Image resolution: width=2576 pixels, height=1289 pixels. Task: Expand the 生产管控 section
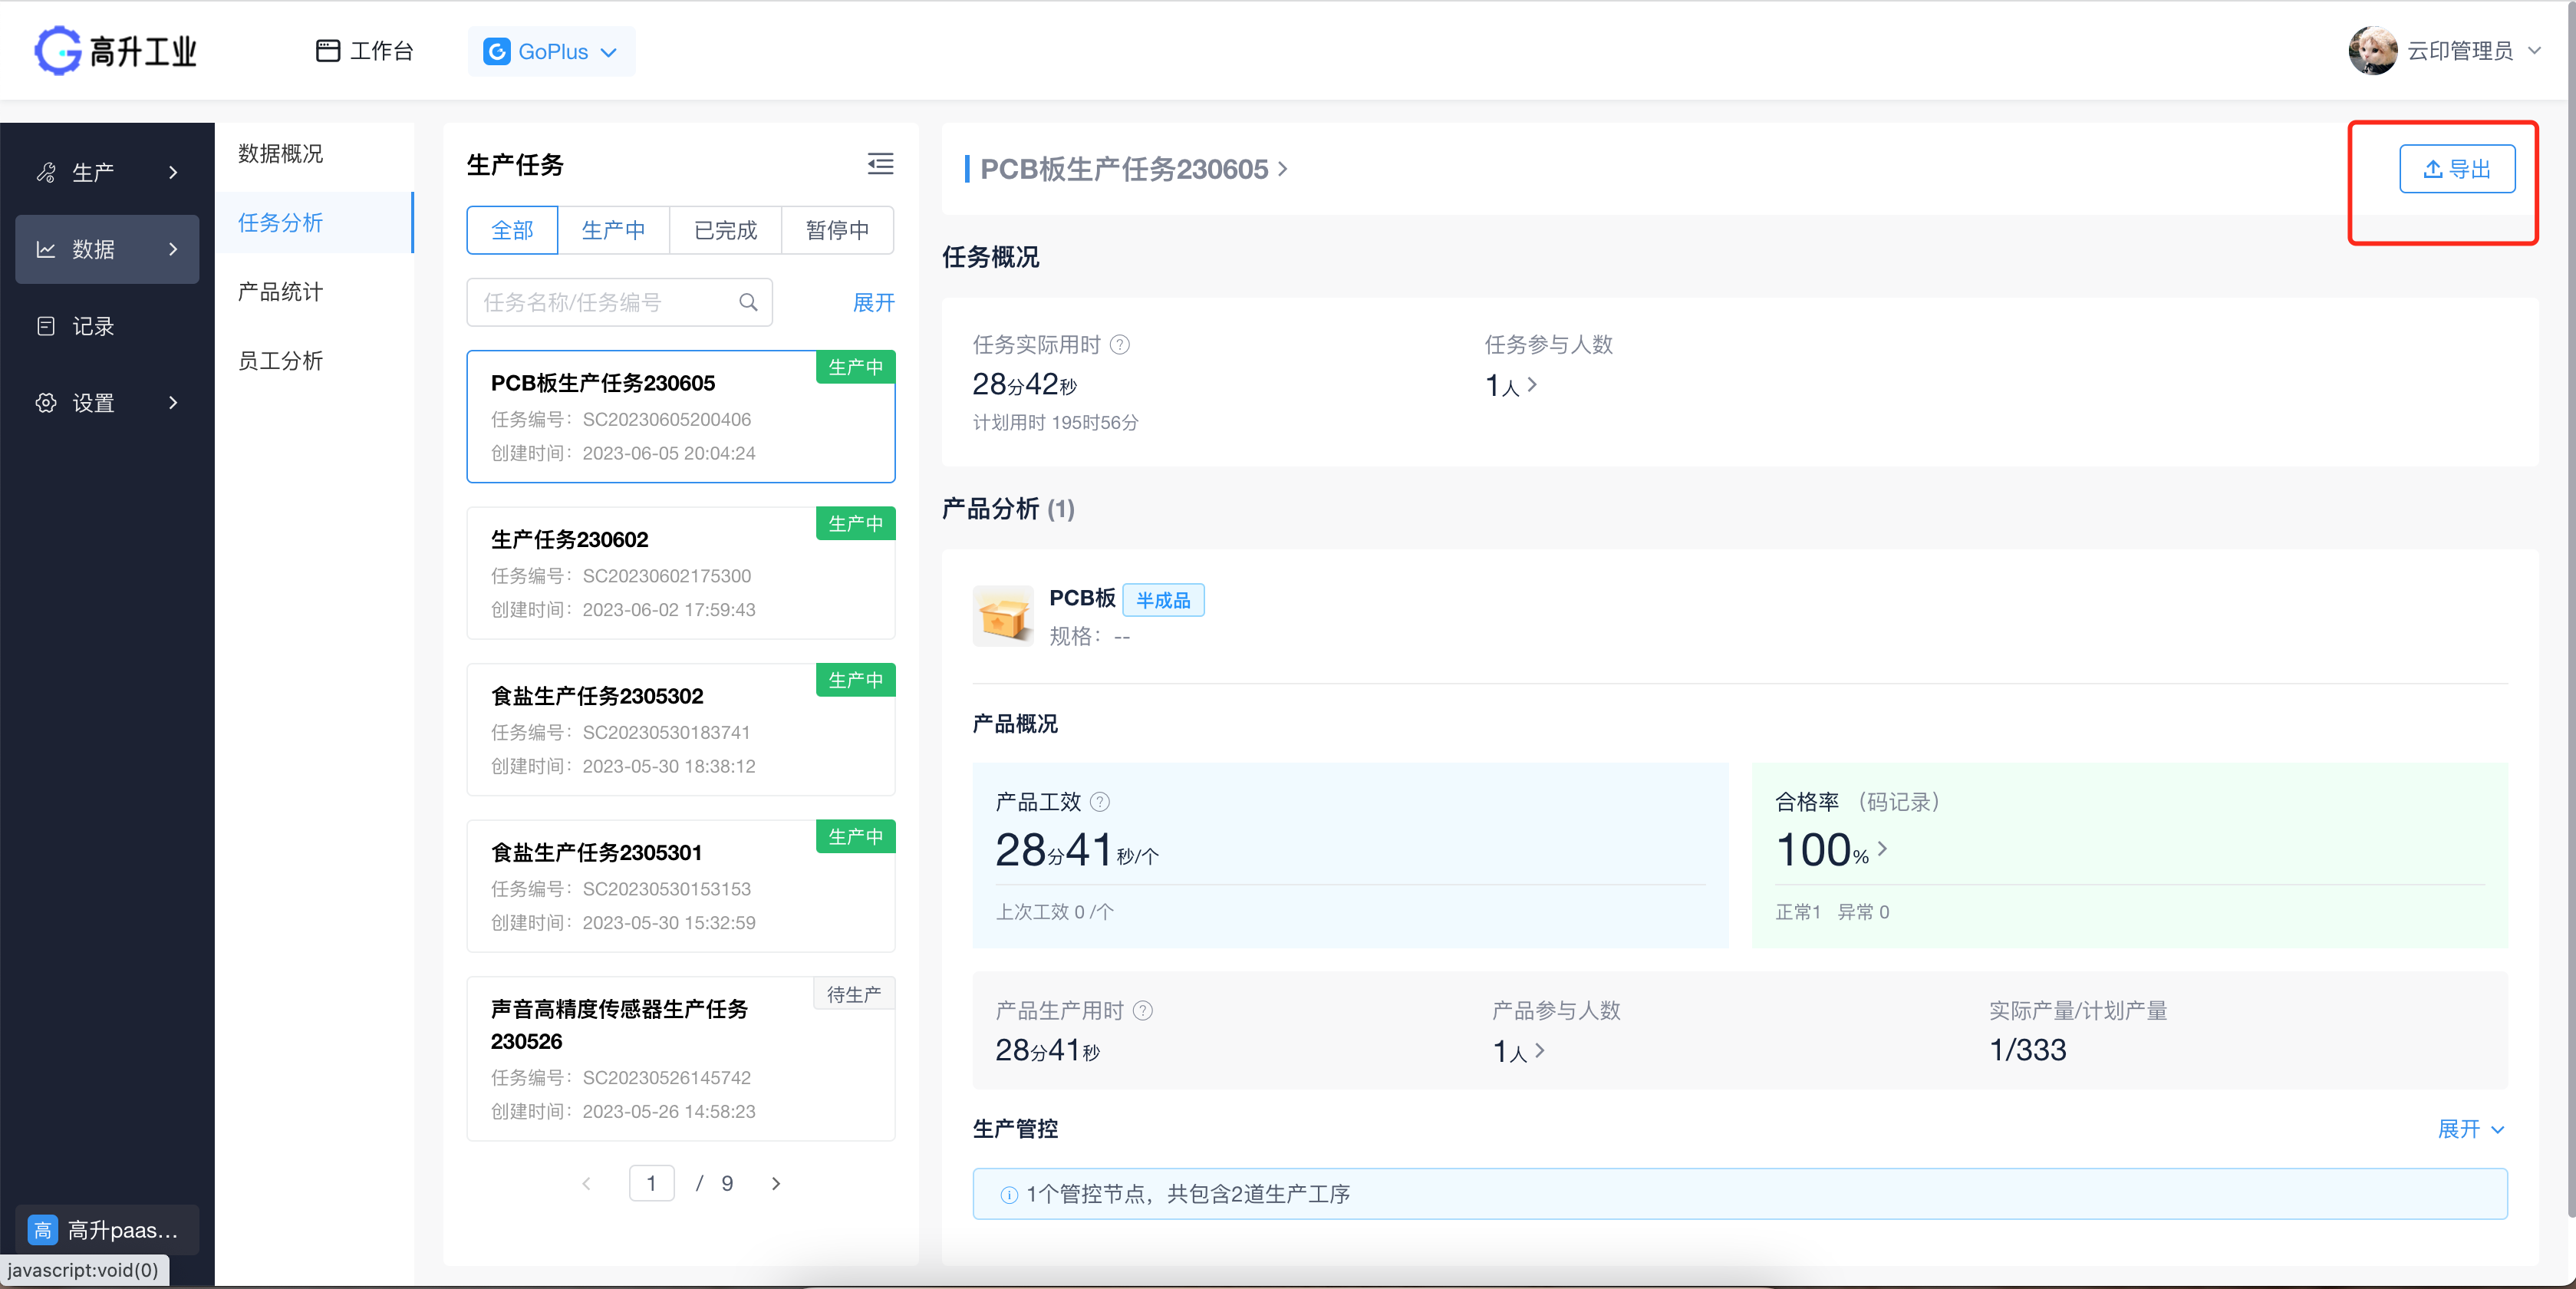click(2471, 1129)
